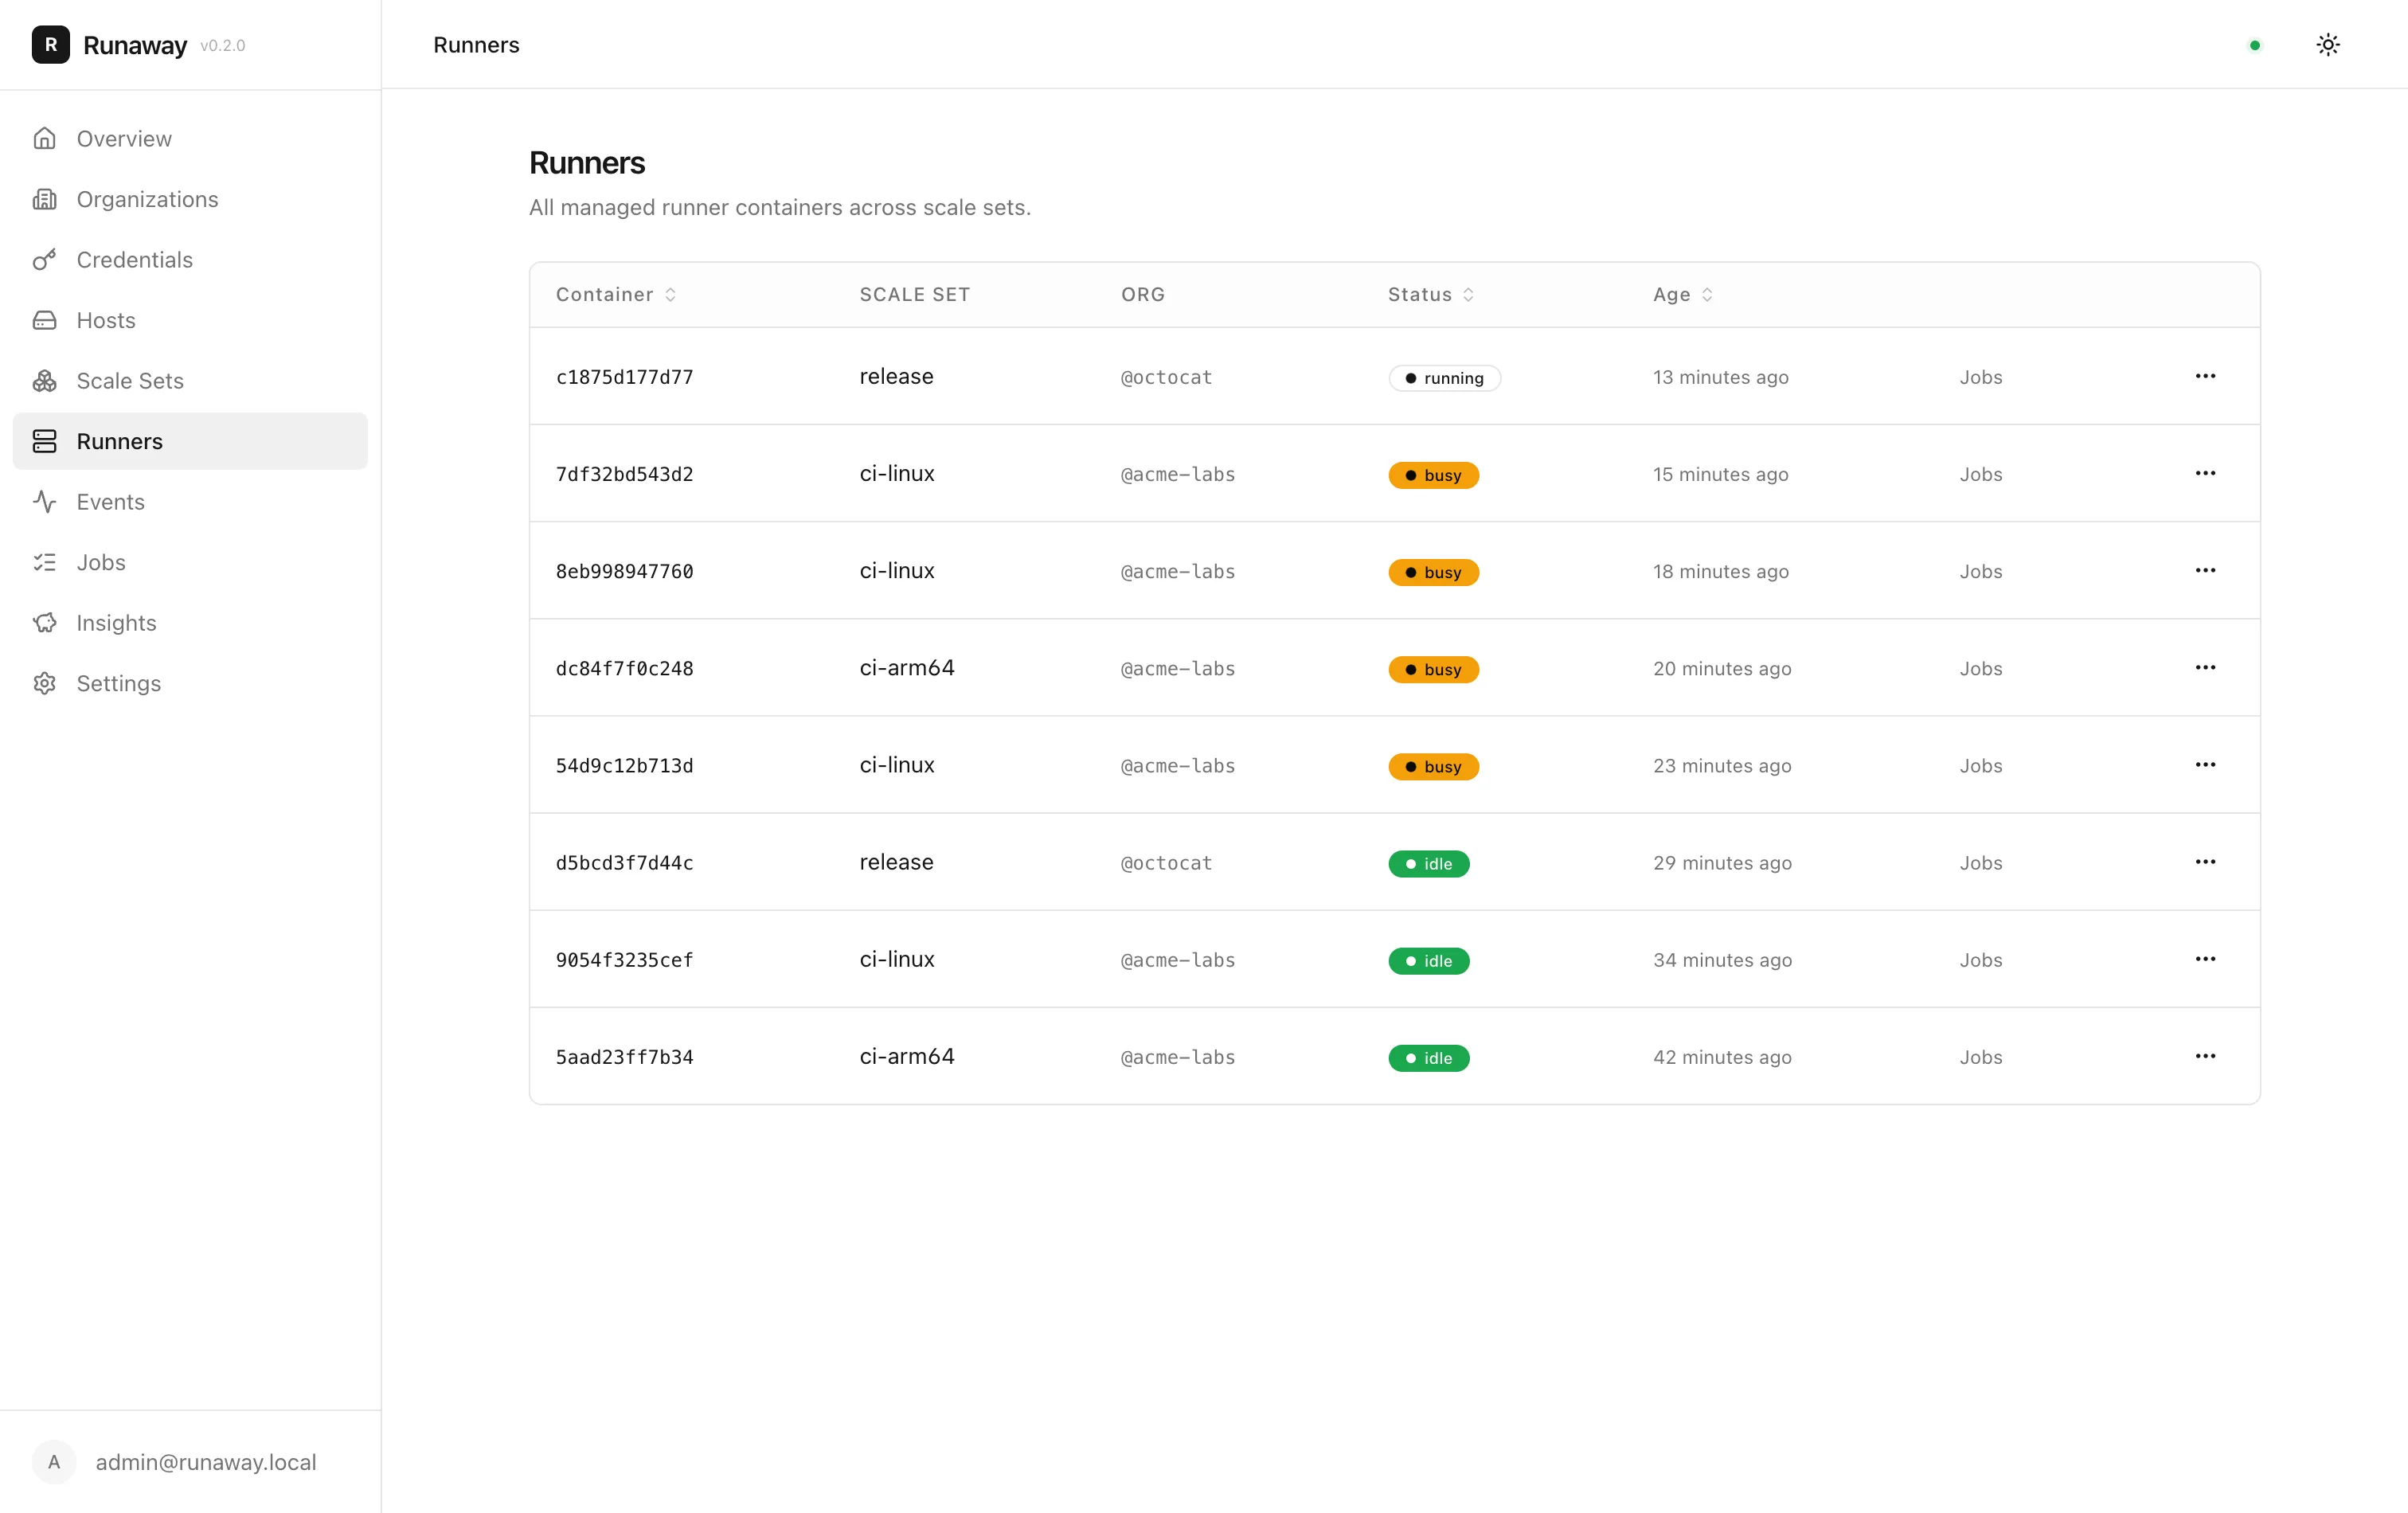2408x1513 pixels.
Task: Open actions menu for 54d9c12b713d
Action: pos(2205,764)
